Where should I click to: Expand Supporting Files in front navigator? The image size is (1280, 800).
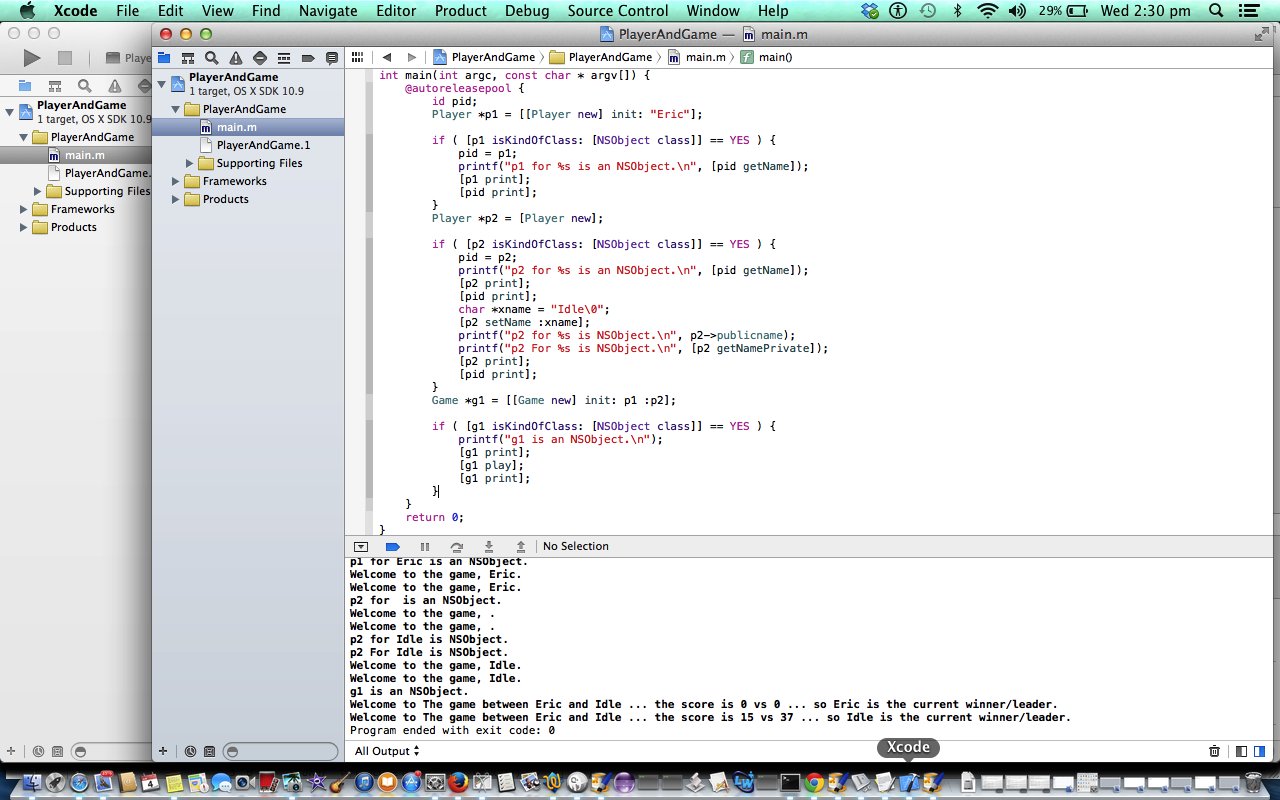[x=190, y=163]
